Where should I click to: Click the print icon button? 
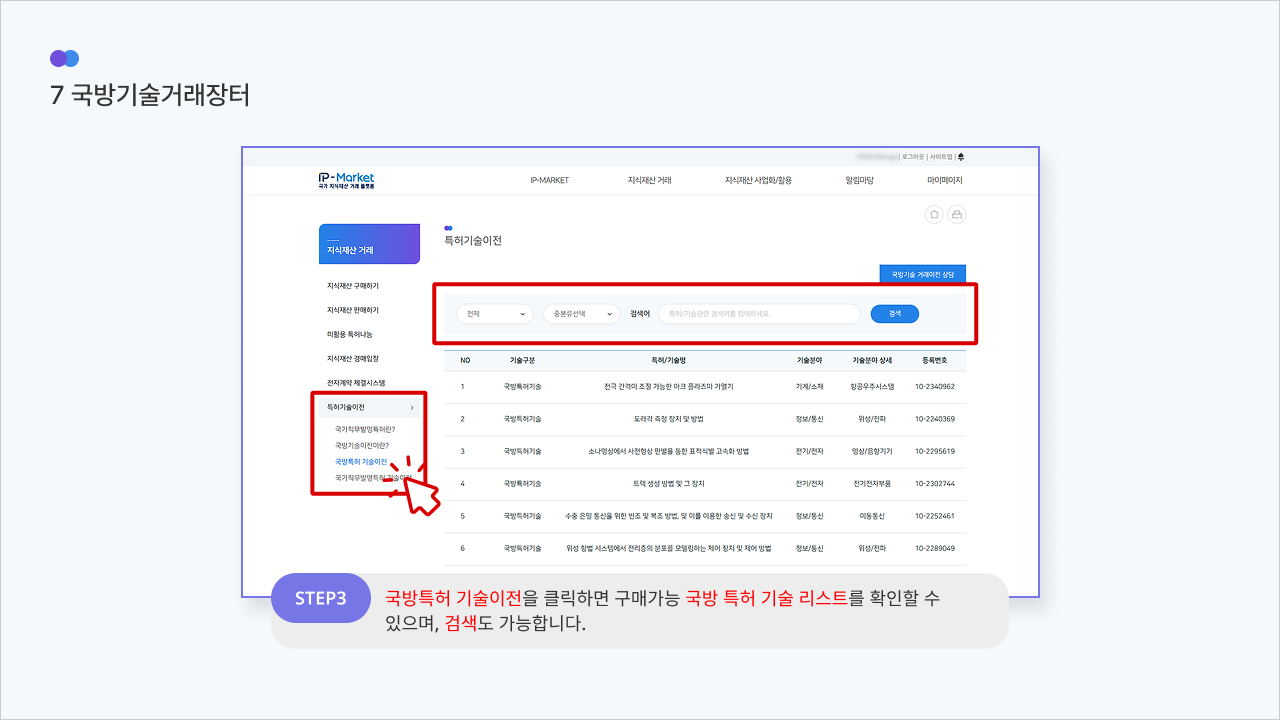[957, 214]
